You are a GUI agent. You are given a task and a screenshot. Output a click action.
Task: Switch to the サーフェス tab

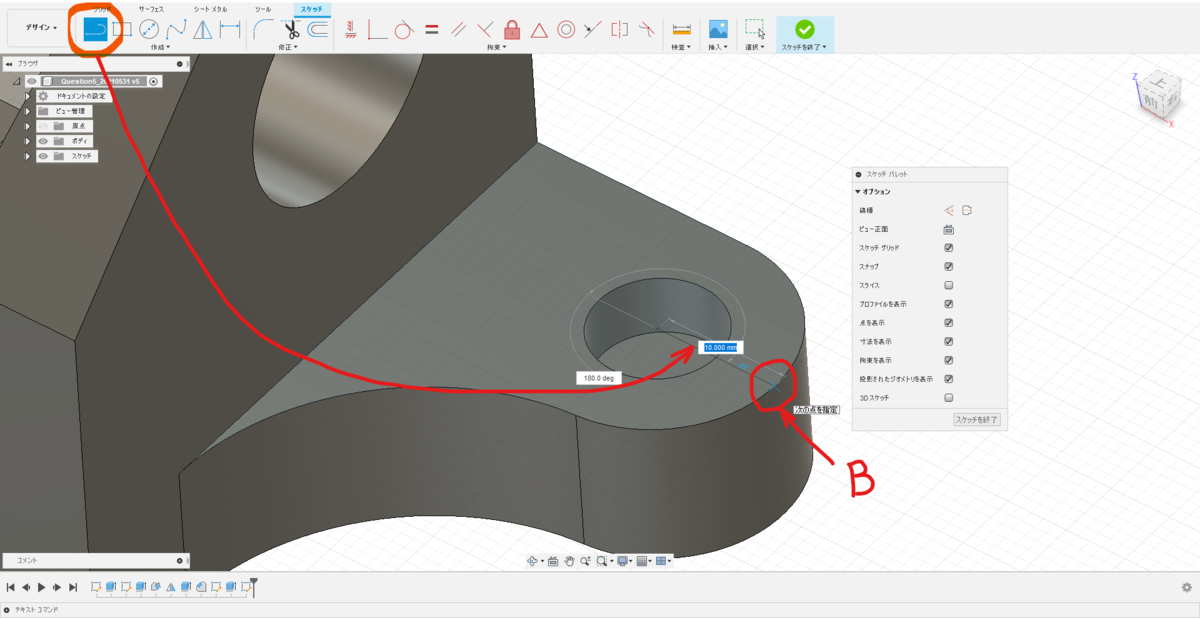tap(151, 8)
